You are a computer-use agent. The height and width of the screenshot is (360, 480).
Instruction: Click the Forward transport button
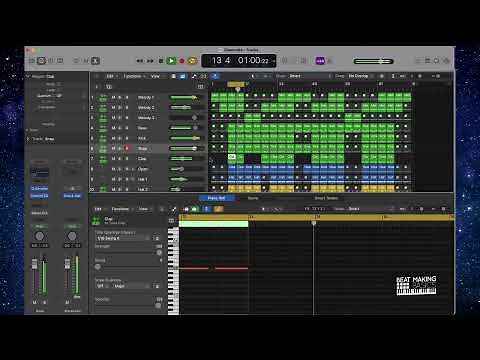click(x=150, y=61)
